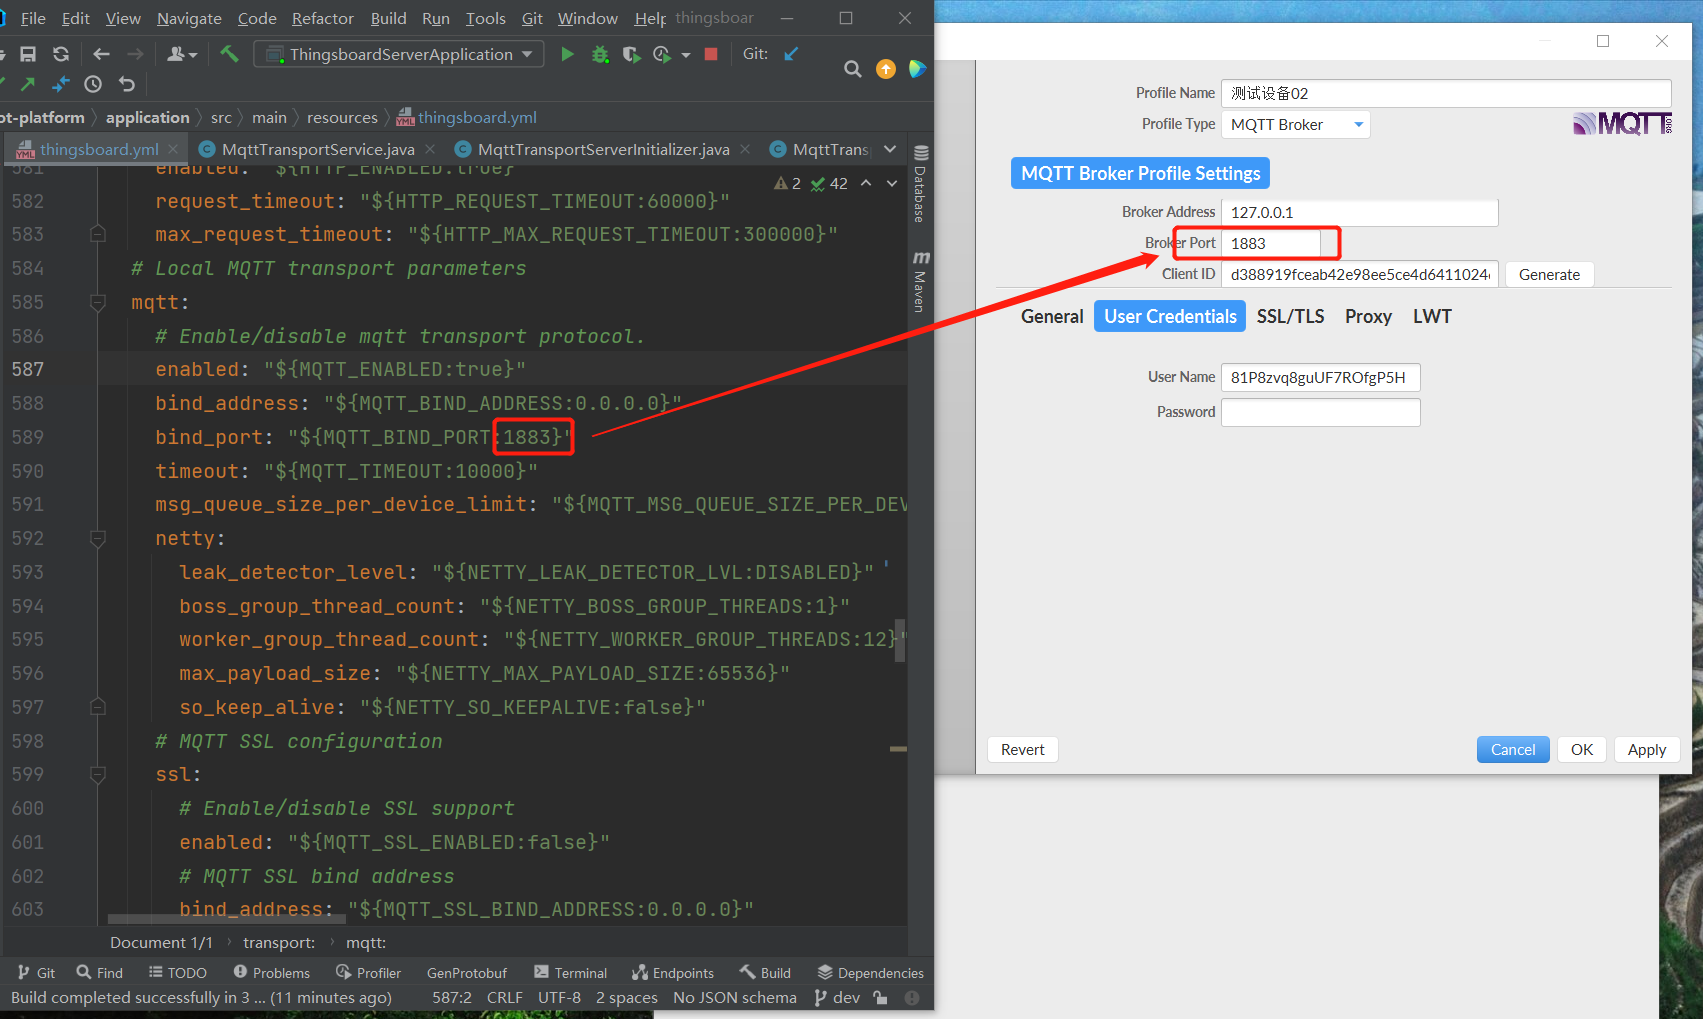Click the colorful plugin icon at toolbar's right end

click(x=917, y=69)
